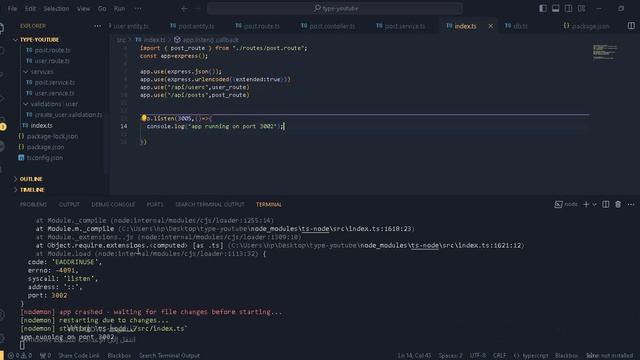The height and width of the screenshot is (360, 640).
Task: Collapse the validations user folder
Action: coord(54,104)
